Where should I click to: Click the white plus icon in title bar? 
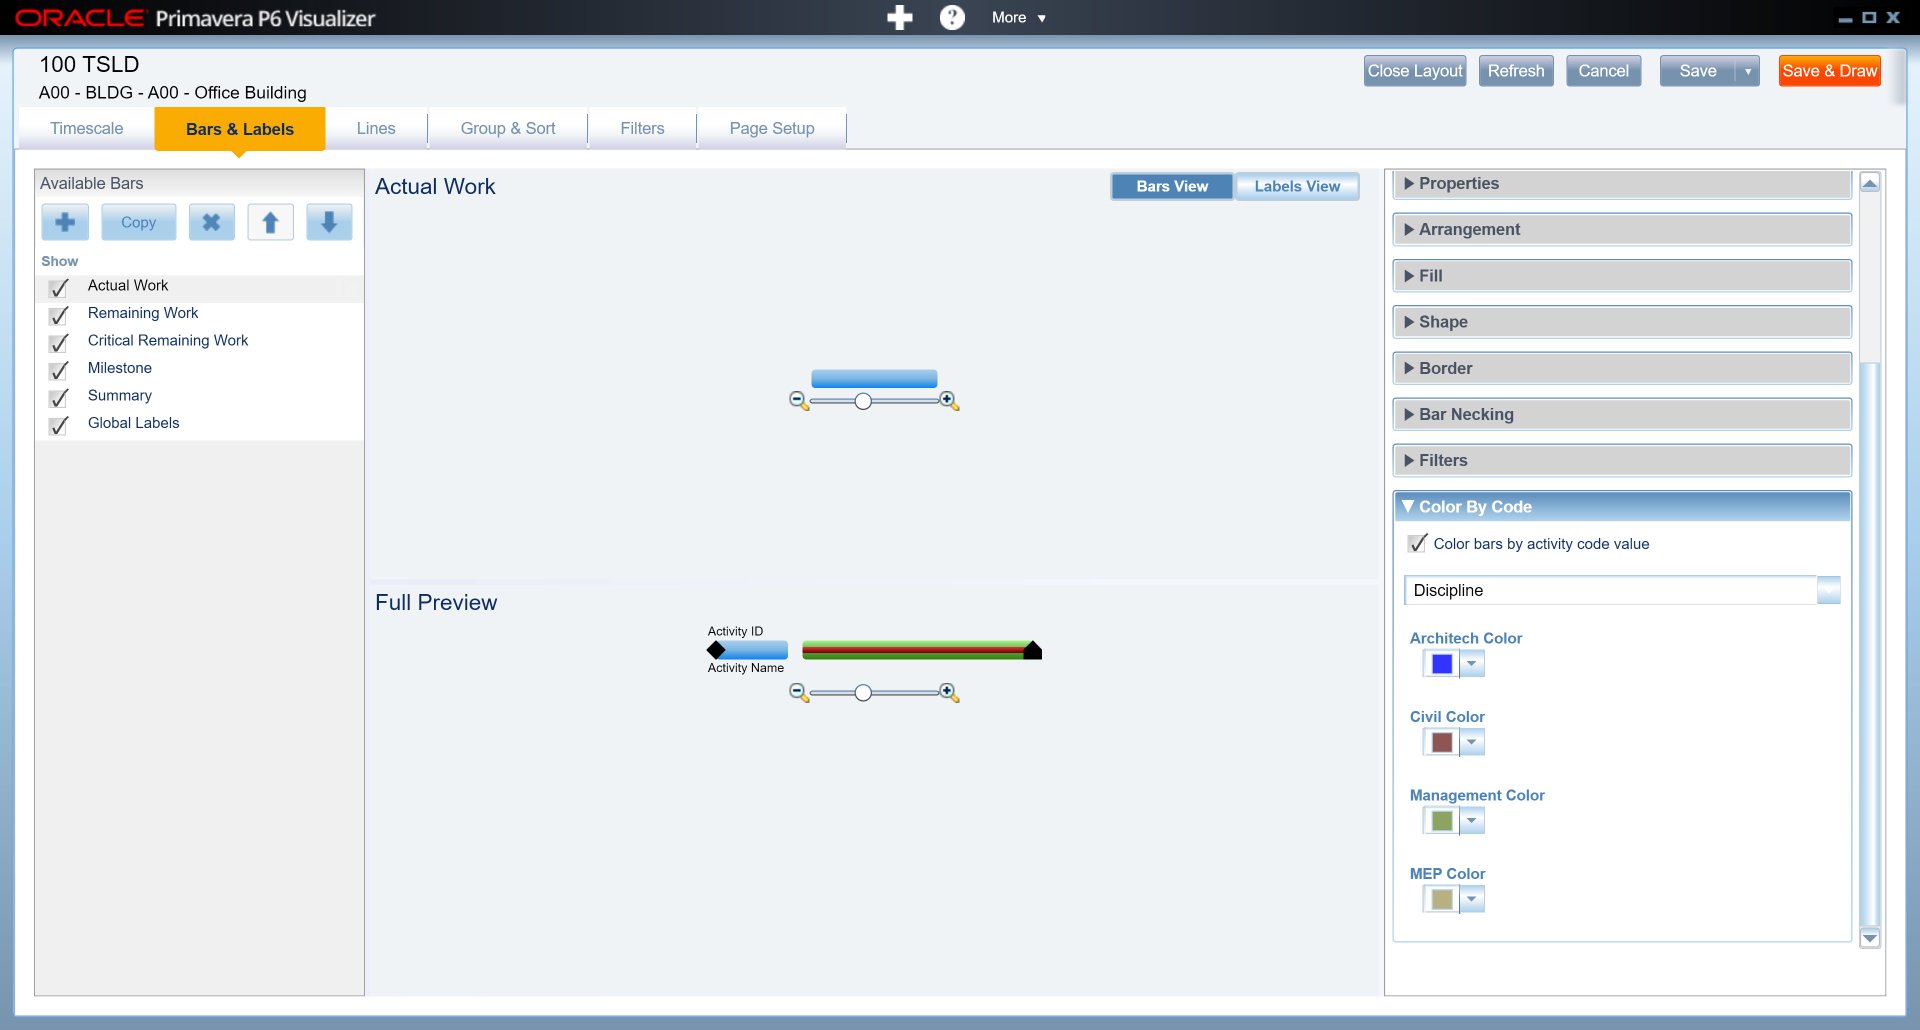point(900,18)
